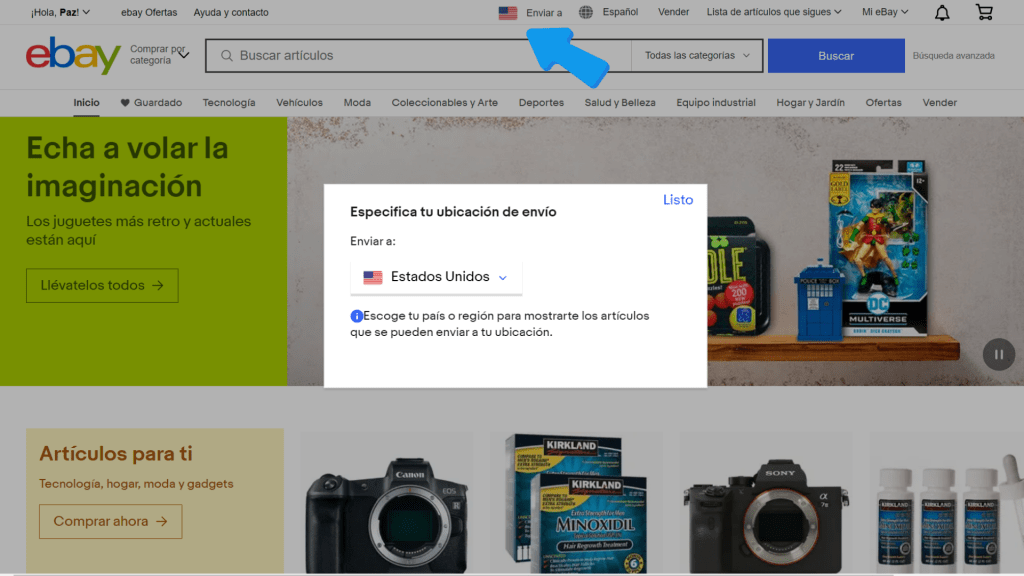
Task: Open the Vehículos category tab
Action: coord(299,103)
